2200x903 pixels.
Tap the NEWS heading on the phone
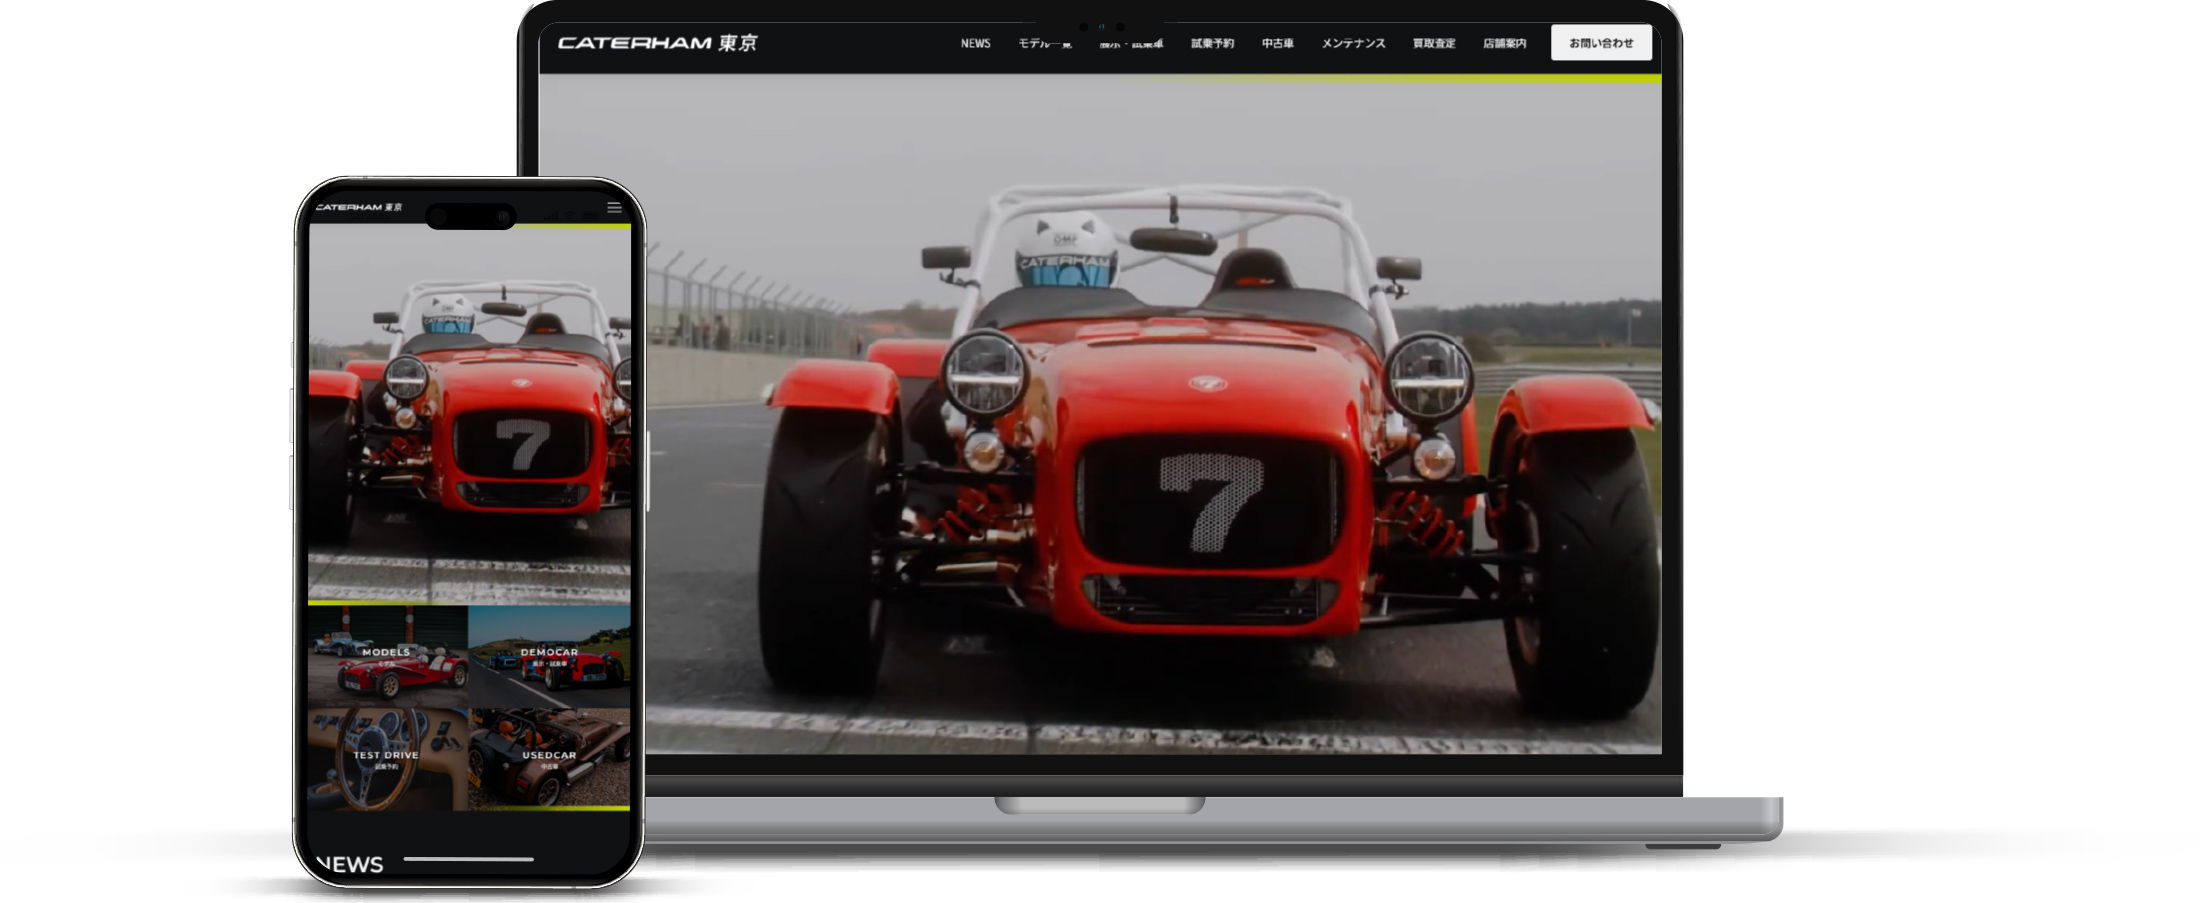[350, 864]
